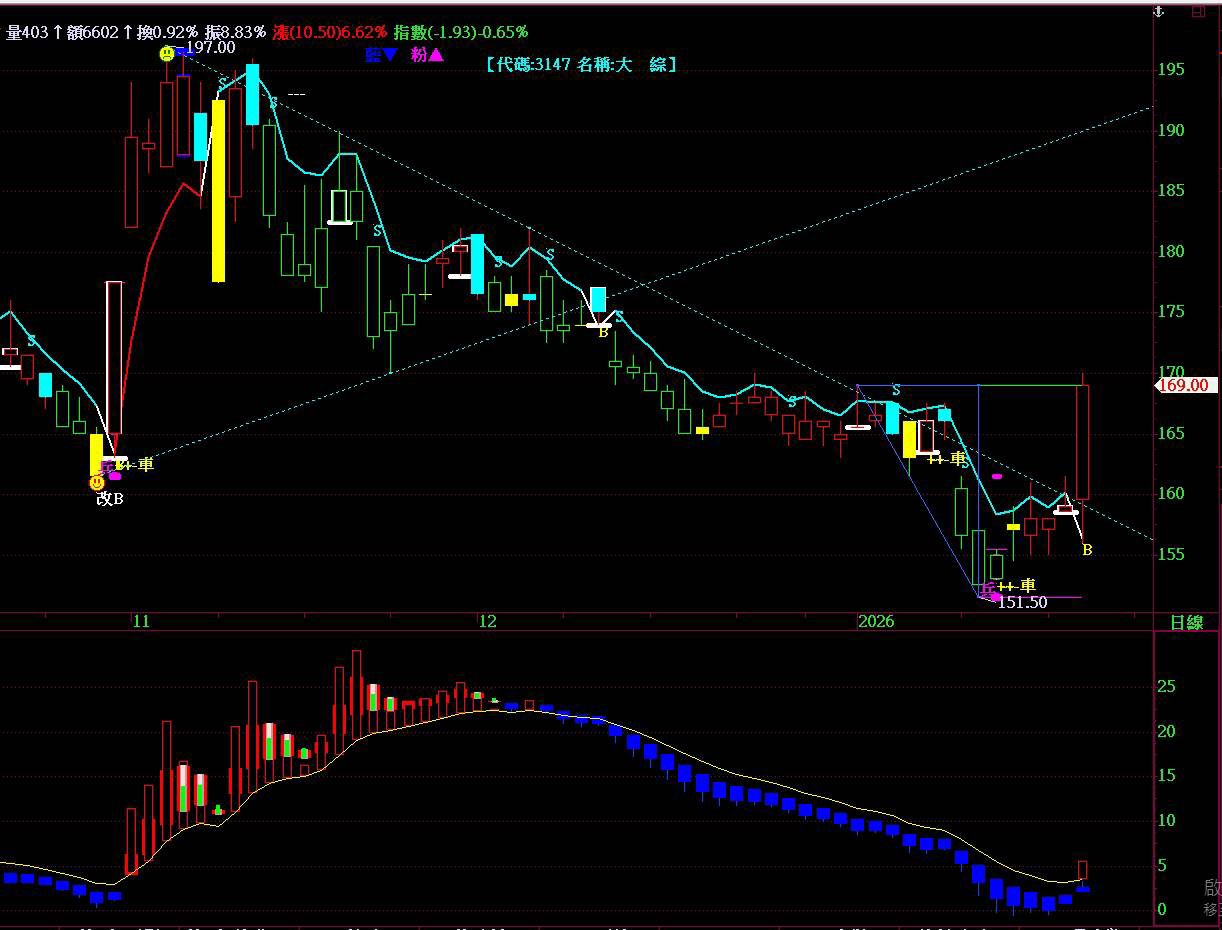Click the orange smiley face above 改B
1222x930 pixels.
97,482
